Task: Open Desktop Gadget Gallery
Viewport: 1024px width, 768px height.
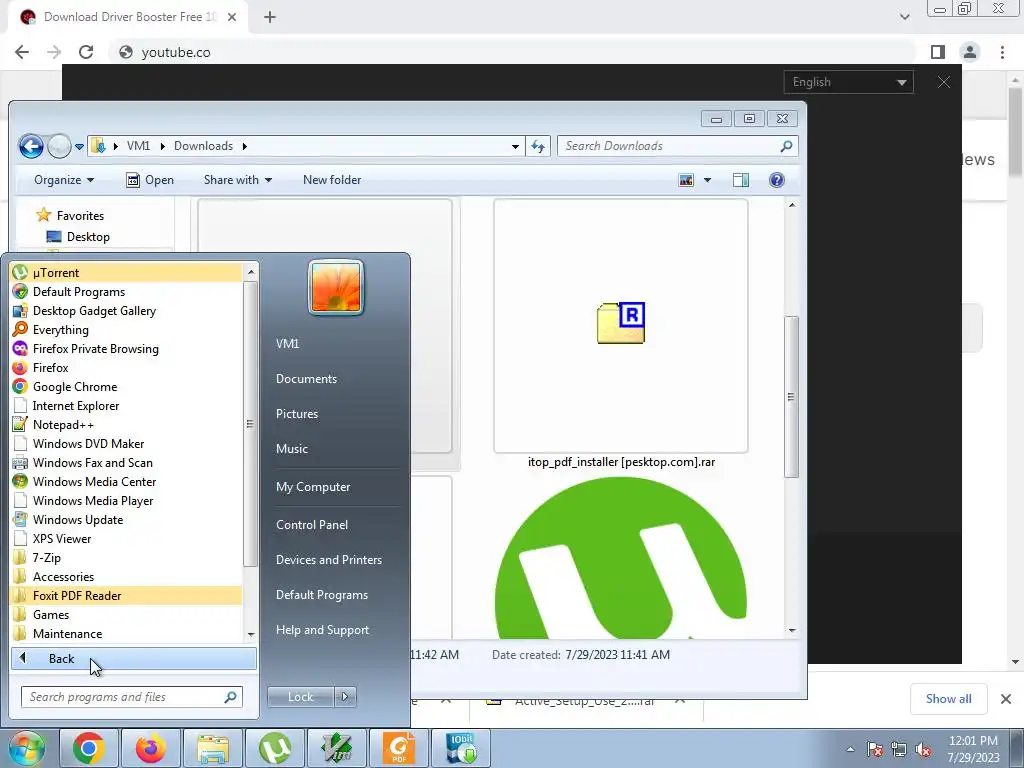Action: point(126,310)
